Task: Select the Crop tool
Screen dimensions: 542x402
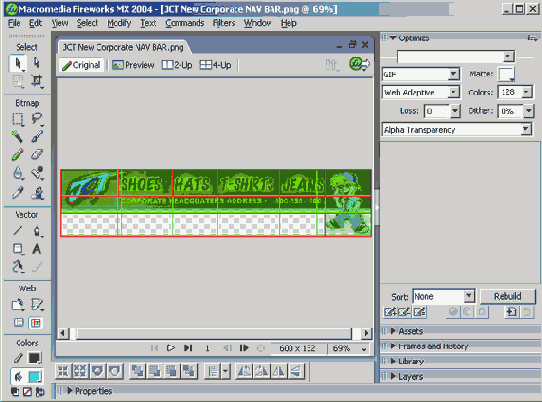Action: click(x=37, y=82)
